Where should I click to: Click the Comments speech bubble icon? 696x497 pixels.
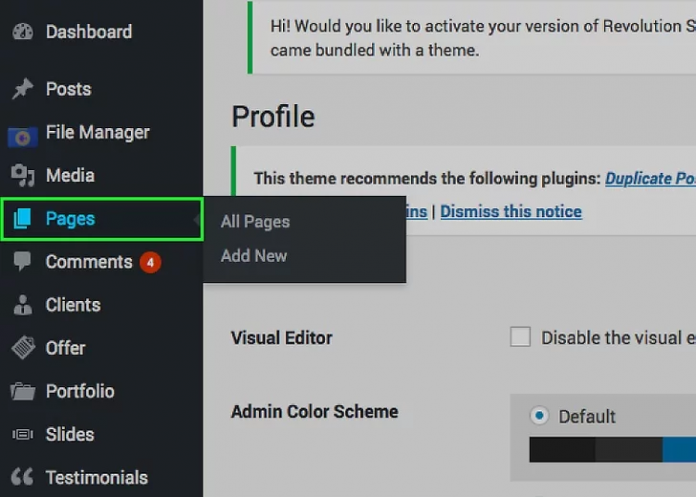[x=22, y=262]
